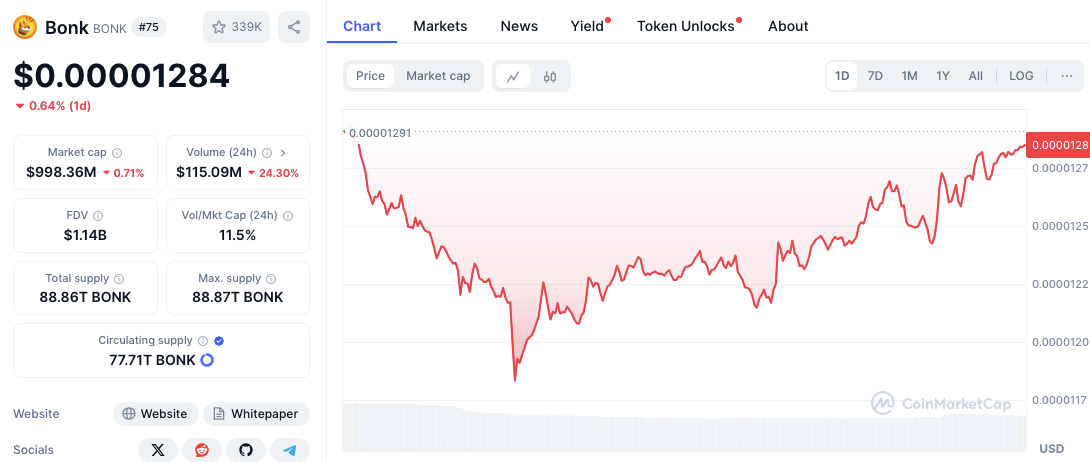Open the Telegram social icon
Viewport: 1090px width, 462px height.
coord(290,450)
